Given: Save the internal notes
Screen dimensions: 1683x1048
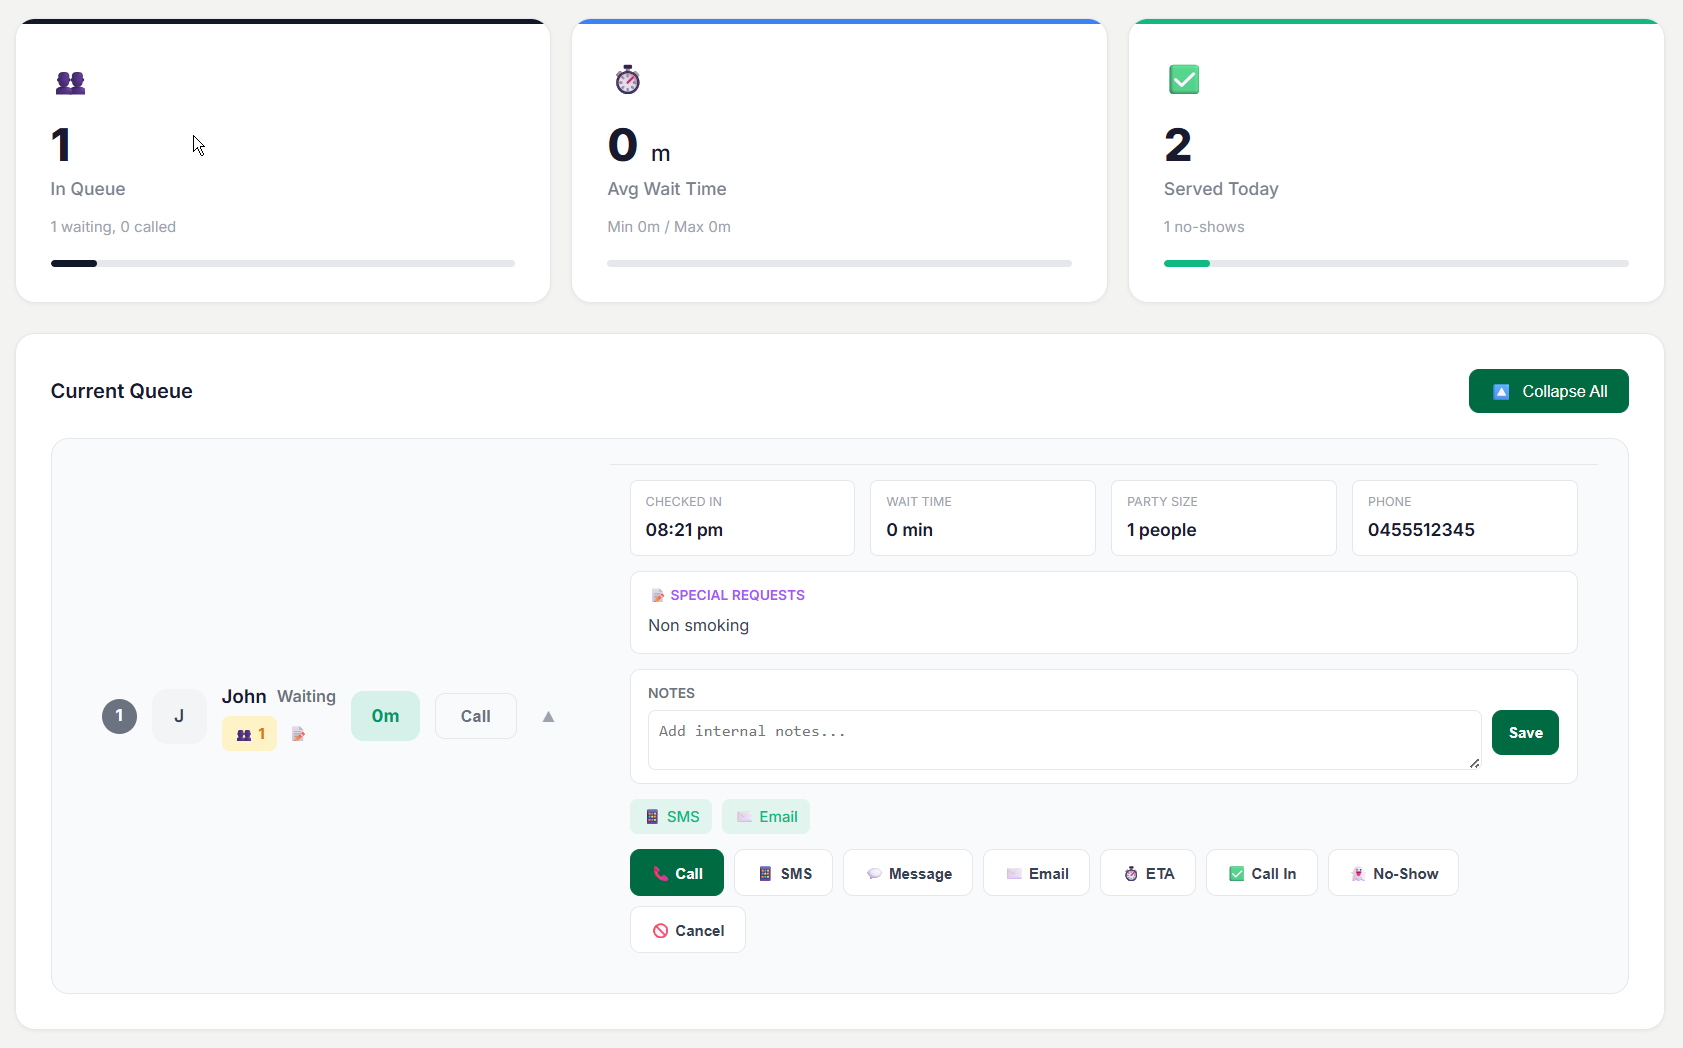Looking at the screenshot, I should (1525, 732).
